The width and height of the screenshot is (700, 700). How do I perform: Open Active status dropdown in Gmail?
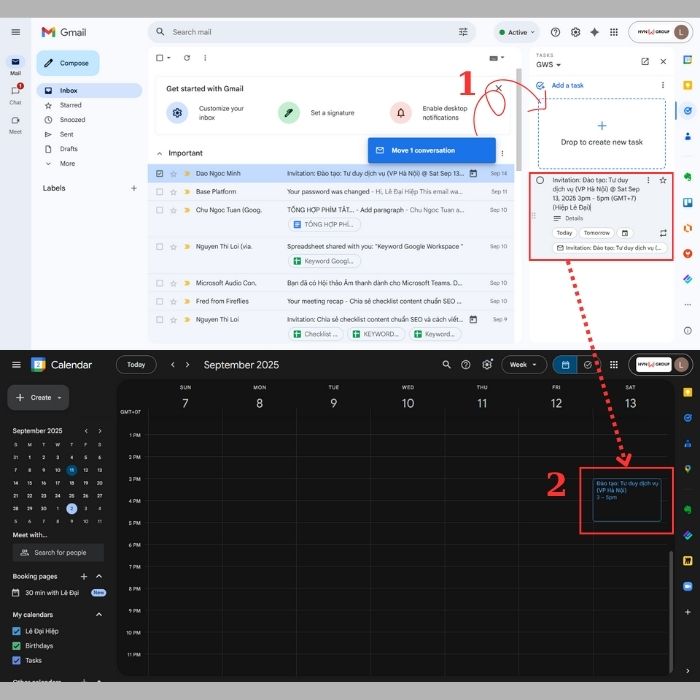tap(517, 32)
